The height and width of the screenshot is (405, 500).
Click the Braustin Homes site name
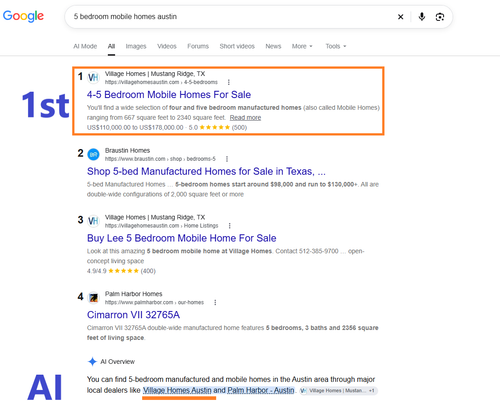coord(127,151)
